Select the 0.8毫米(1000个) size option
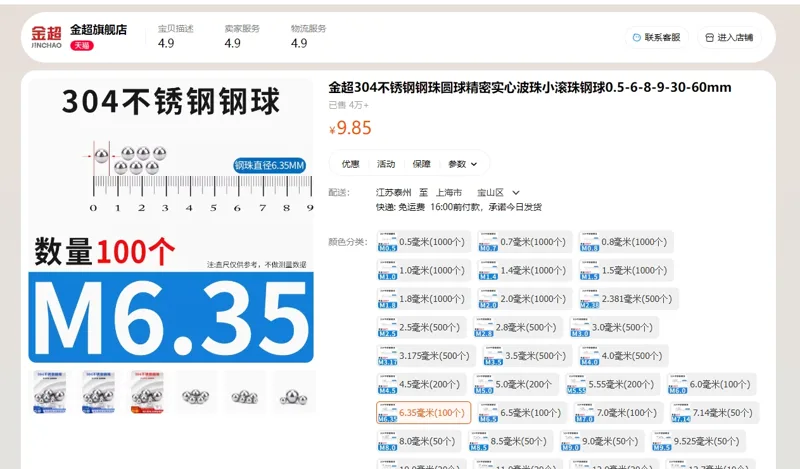The height and width of the screenshot is (469, 800). click(x=626, y=242)
